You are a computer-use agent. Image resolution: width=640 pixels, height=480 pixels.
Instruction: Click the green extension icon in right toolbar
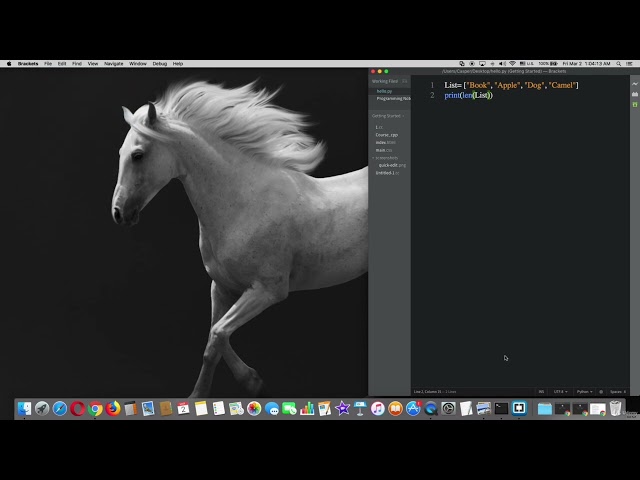point(635,105)
